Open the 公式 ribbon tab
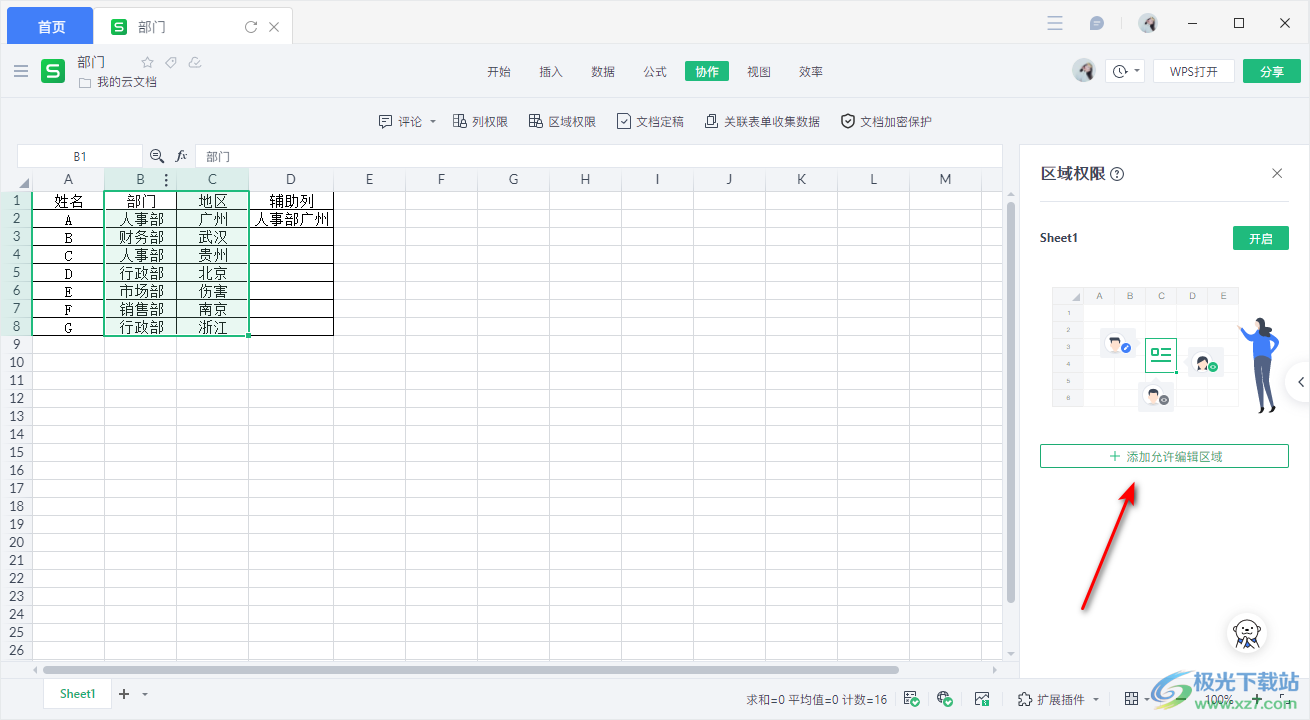Viewport: 1310px width, 720px height. point(655,72)
